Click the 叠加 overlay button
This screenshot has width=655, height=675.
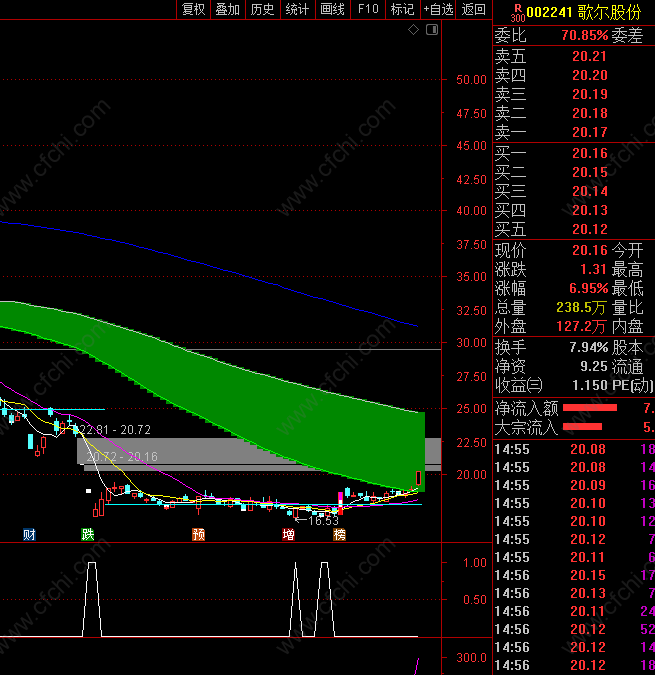point(228,9)
